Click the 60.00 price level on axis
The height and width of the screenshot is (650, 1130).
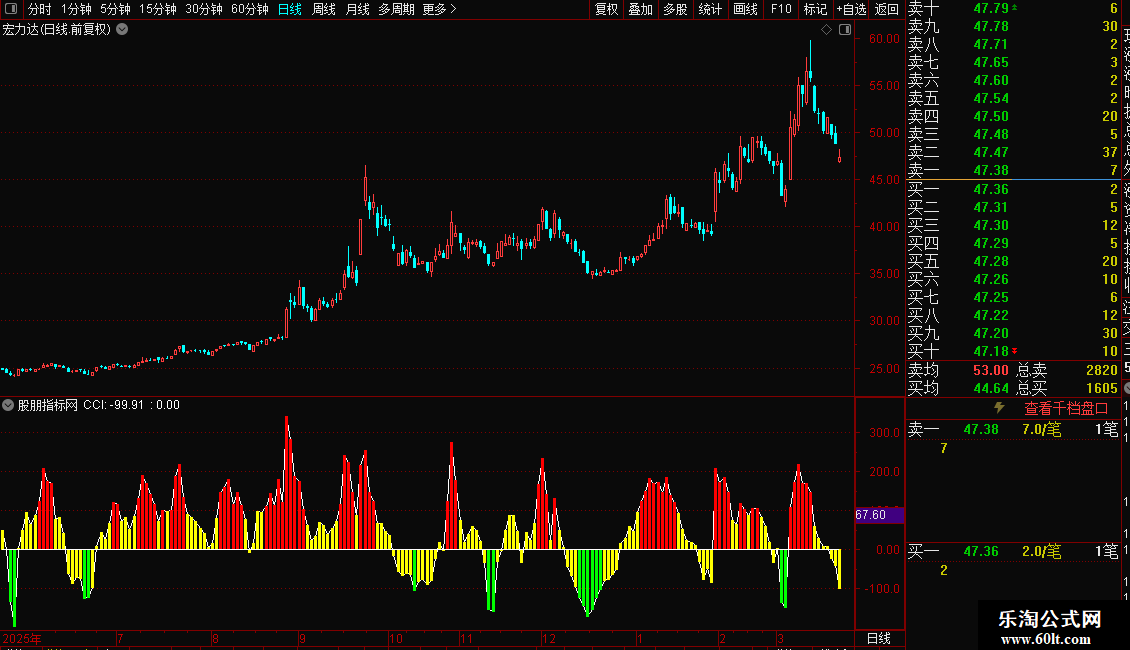click(x=884, y=39)
